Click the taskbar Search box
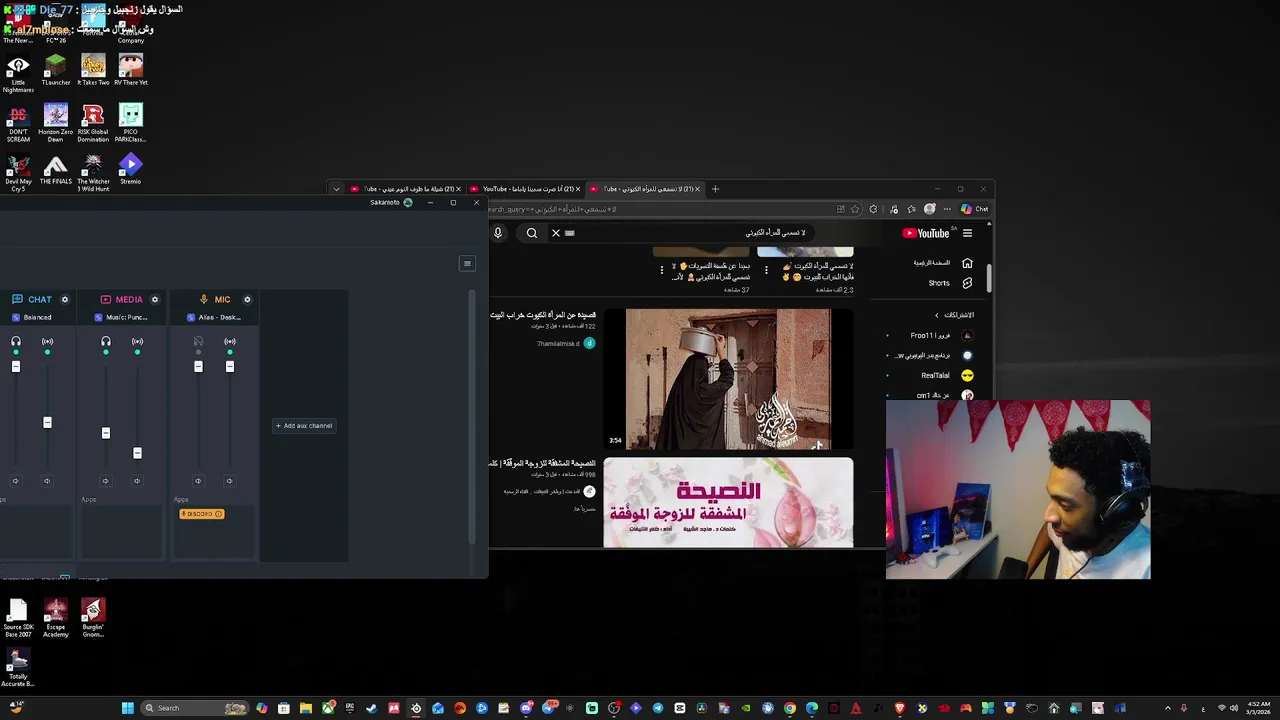This screenshot has width=1280, height=720. click(x=194, y=708)
